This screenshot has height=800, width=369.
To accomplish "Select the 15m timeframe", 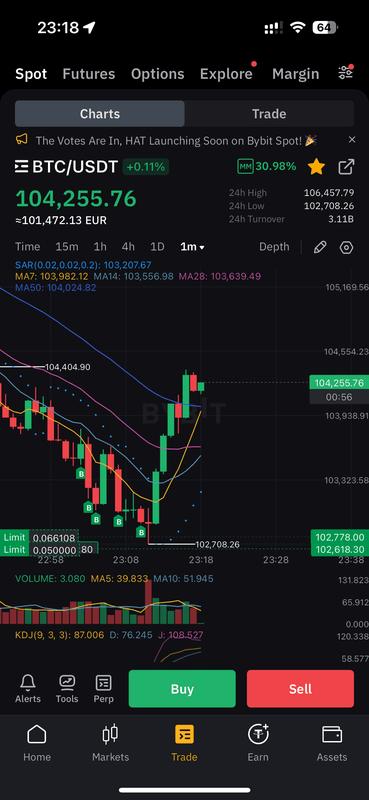I will [x=67, y=247].
